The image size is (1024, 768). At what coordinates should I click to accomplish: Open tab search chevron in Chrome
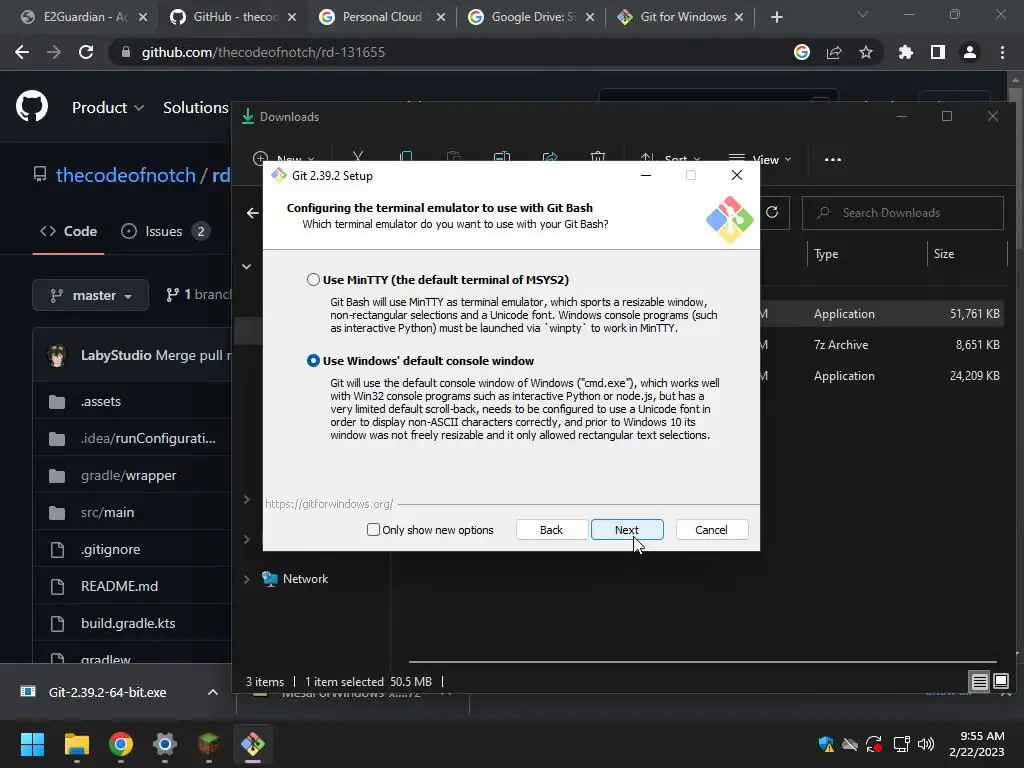pos(863,14)
